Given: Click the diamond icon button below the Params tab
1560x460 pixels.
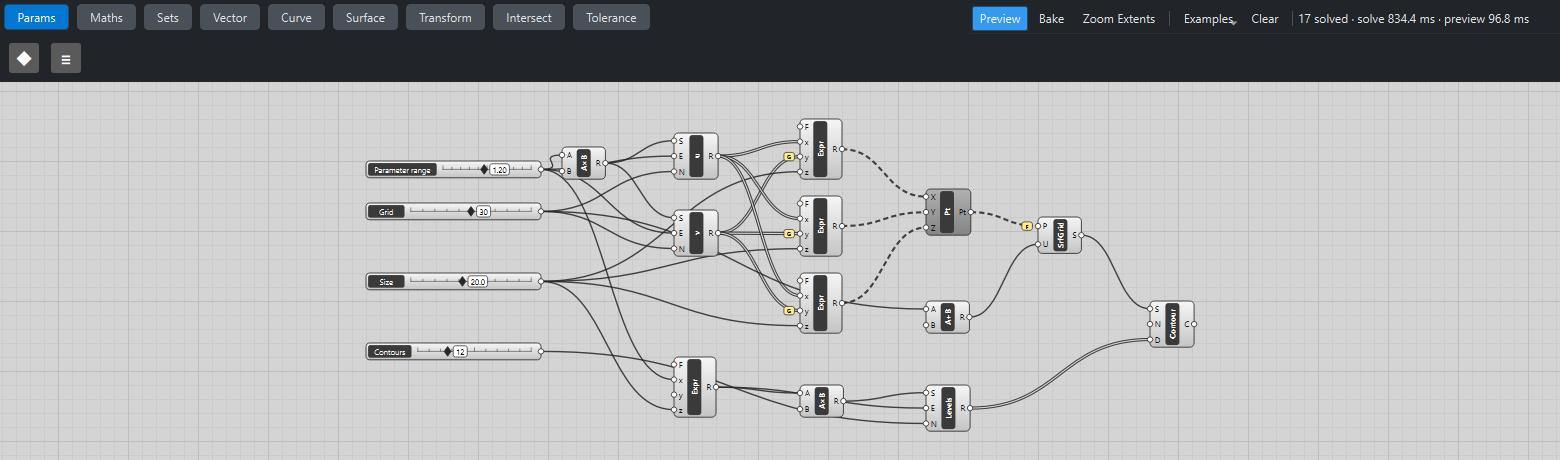Looking at the screenshot, I should tap(24, 58).
